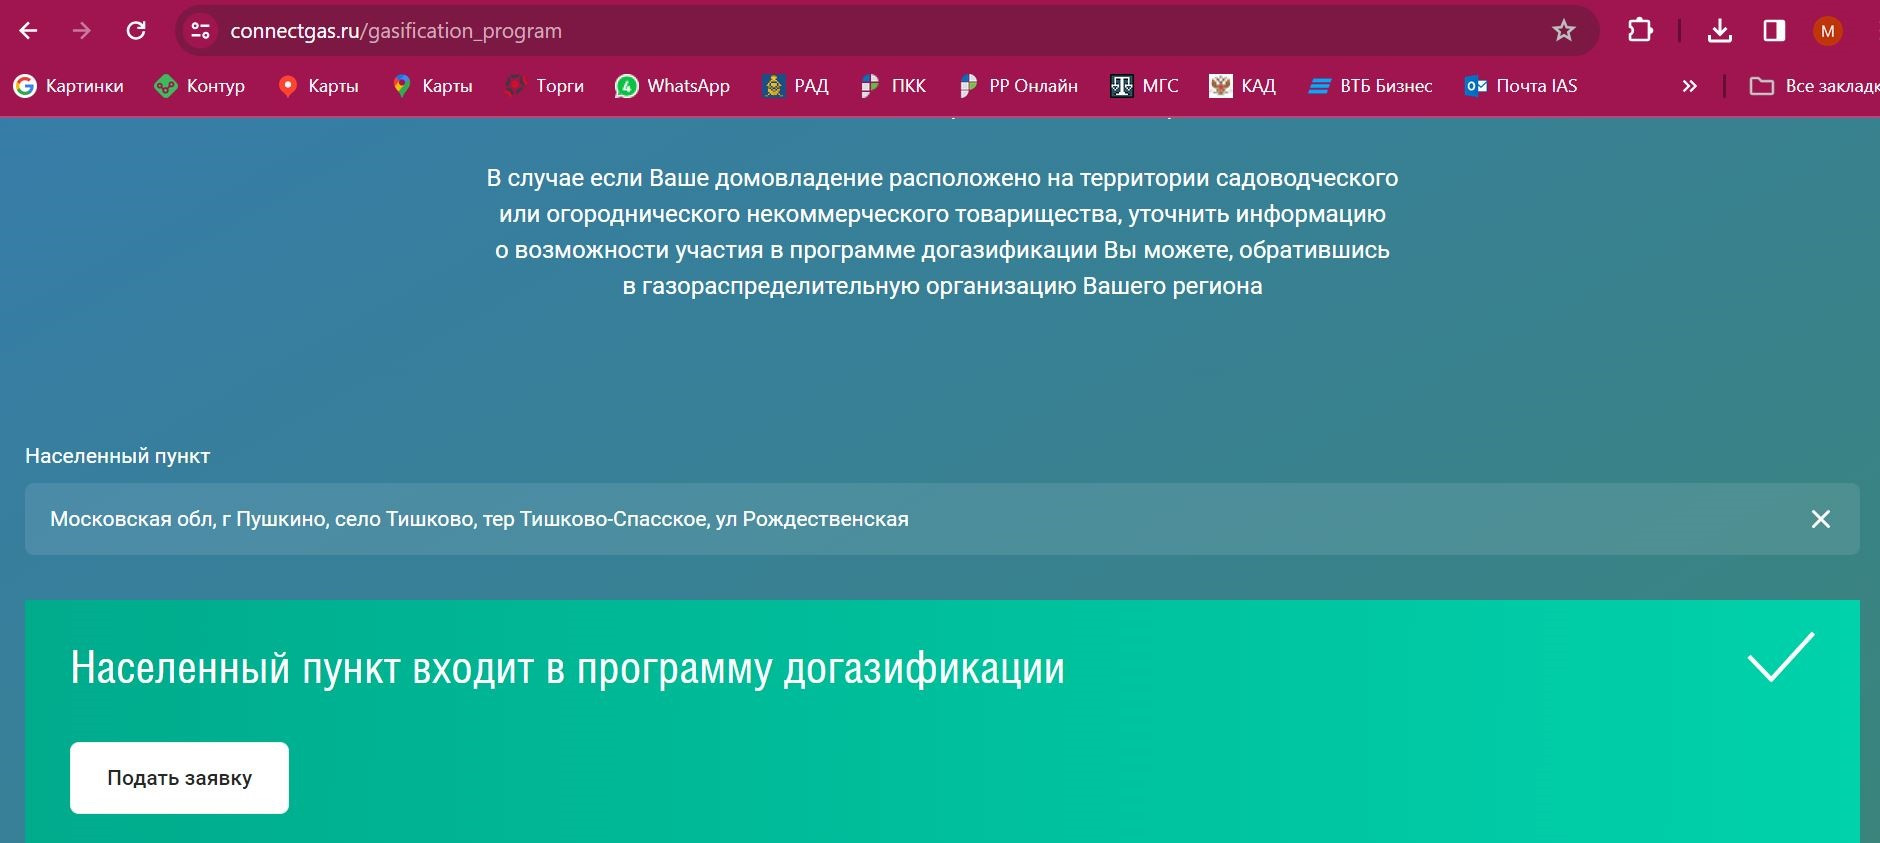Open the ПКК bookmark
The image size is (1880, 843).
(x=893, y=86)
